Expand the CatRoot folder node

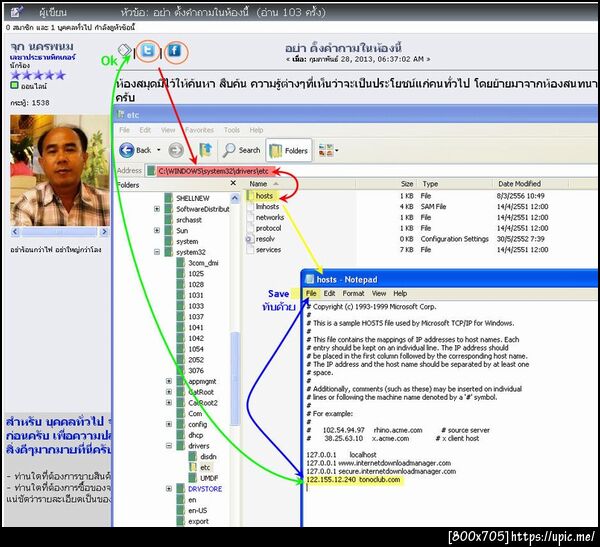(x=169, y=392)
